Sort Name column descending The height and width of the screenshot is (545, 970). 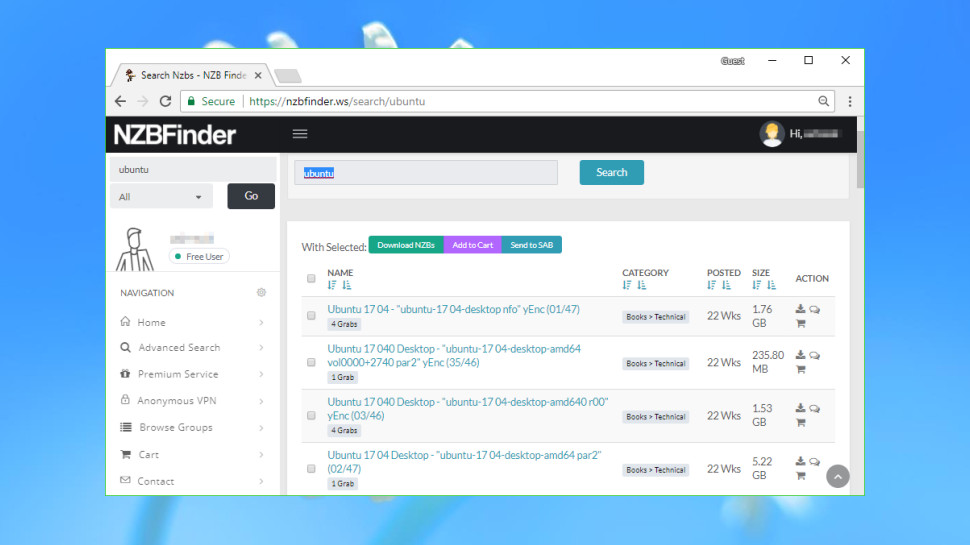[x=332, y=285]
